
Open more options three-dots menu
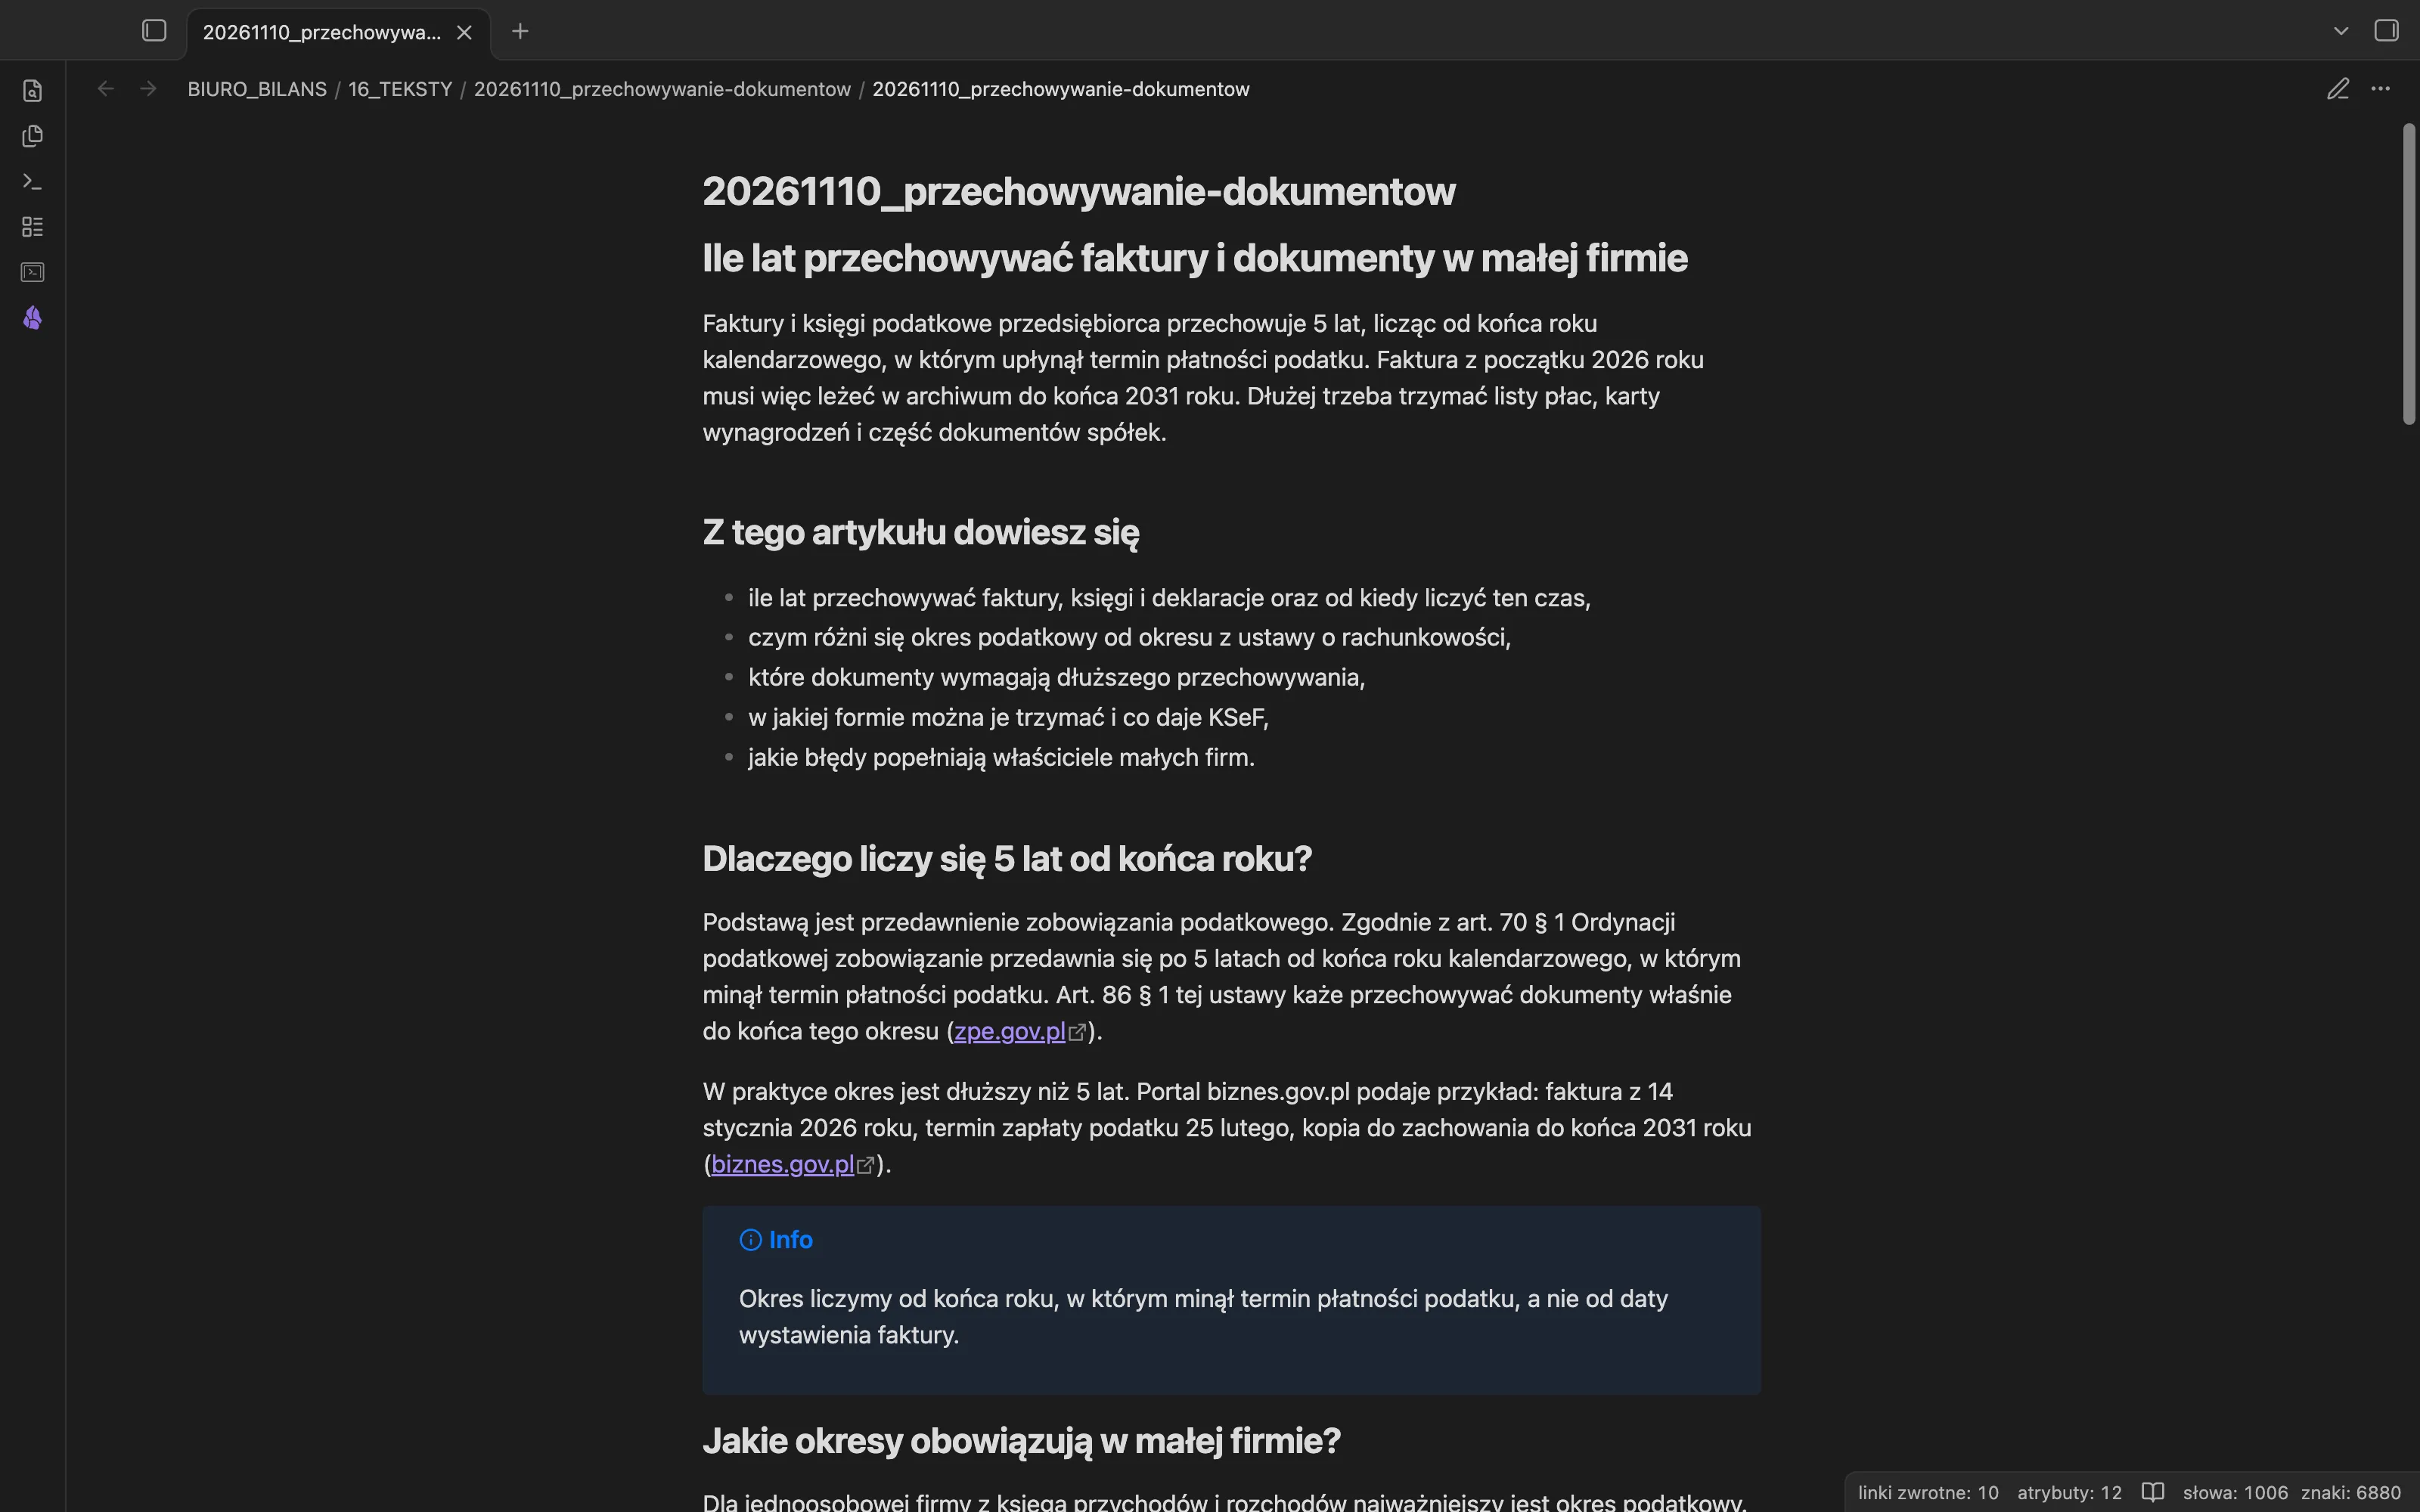point(2381,89)
